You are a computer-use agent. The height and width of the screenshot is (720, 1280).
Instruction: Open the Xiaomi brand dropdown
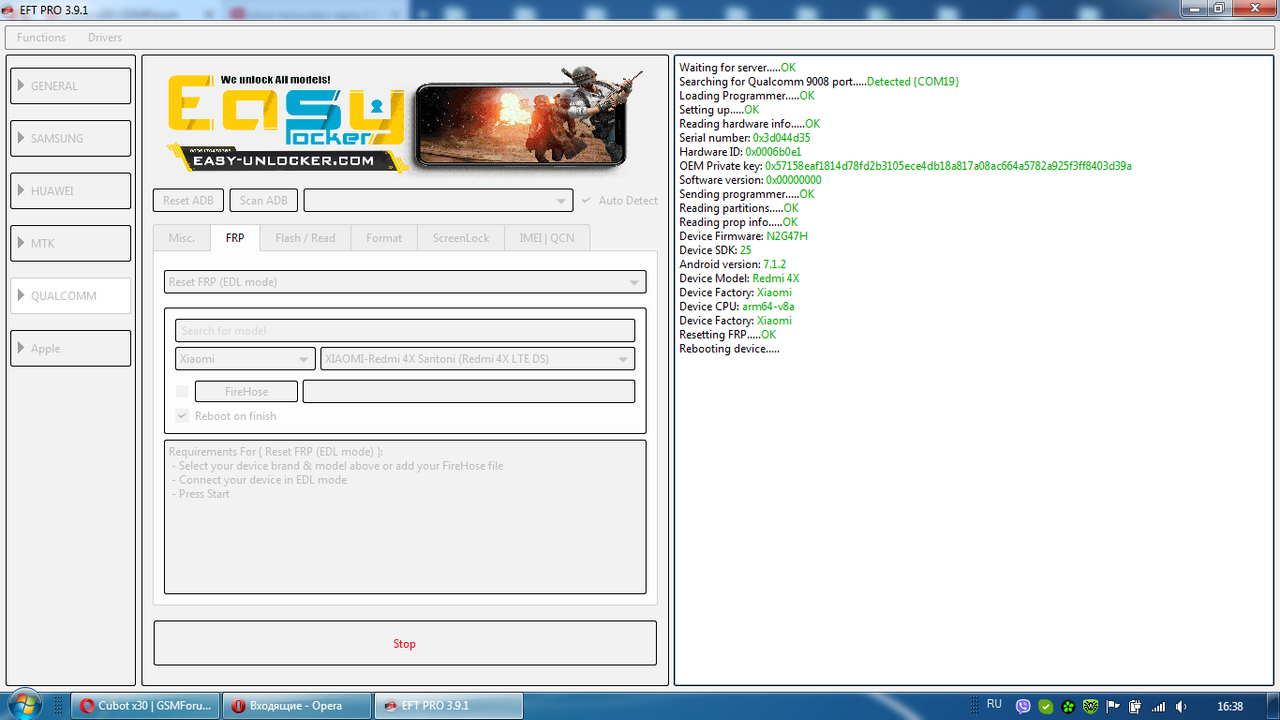(x=246, y=359)
